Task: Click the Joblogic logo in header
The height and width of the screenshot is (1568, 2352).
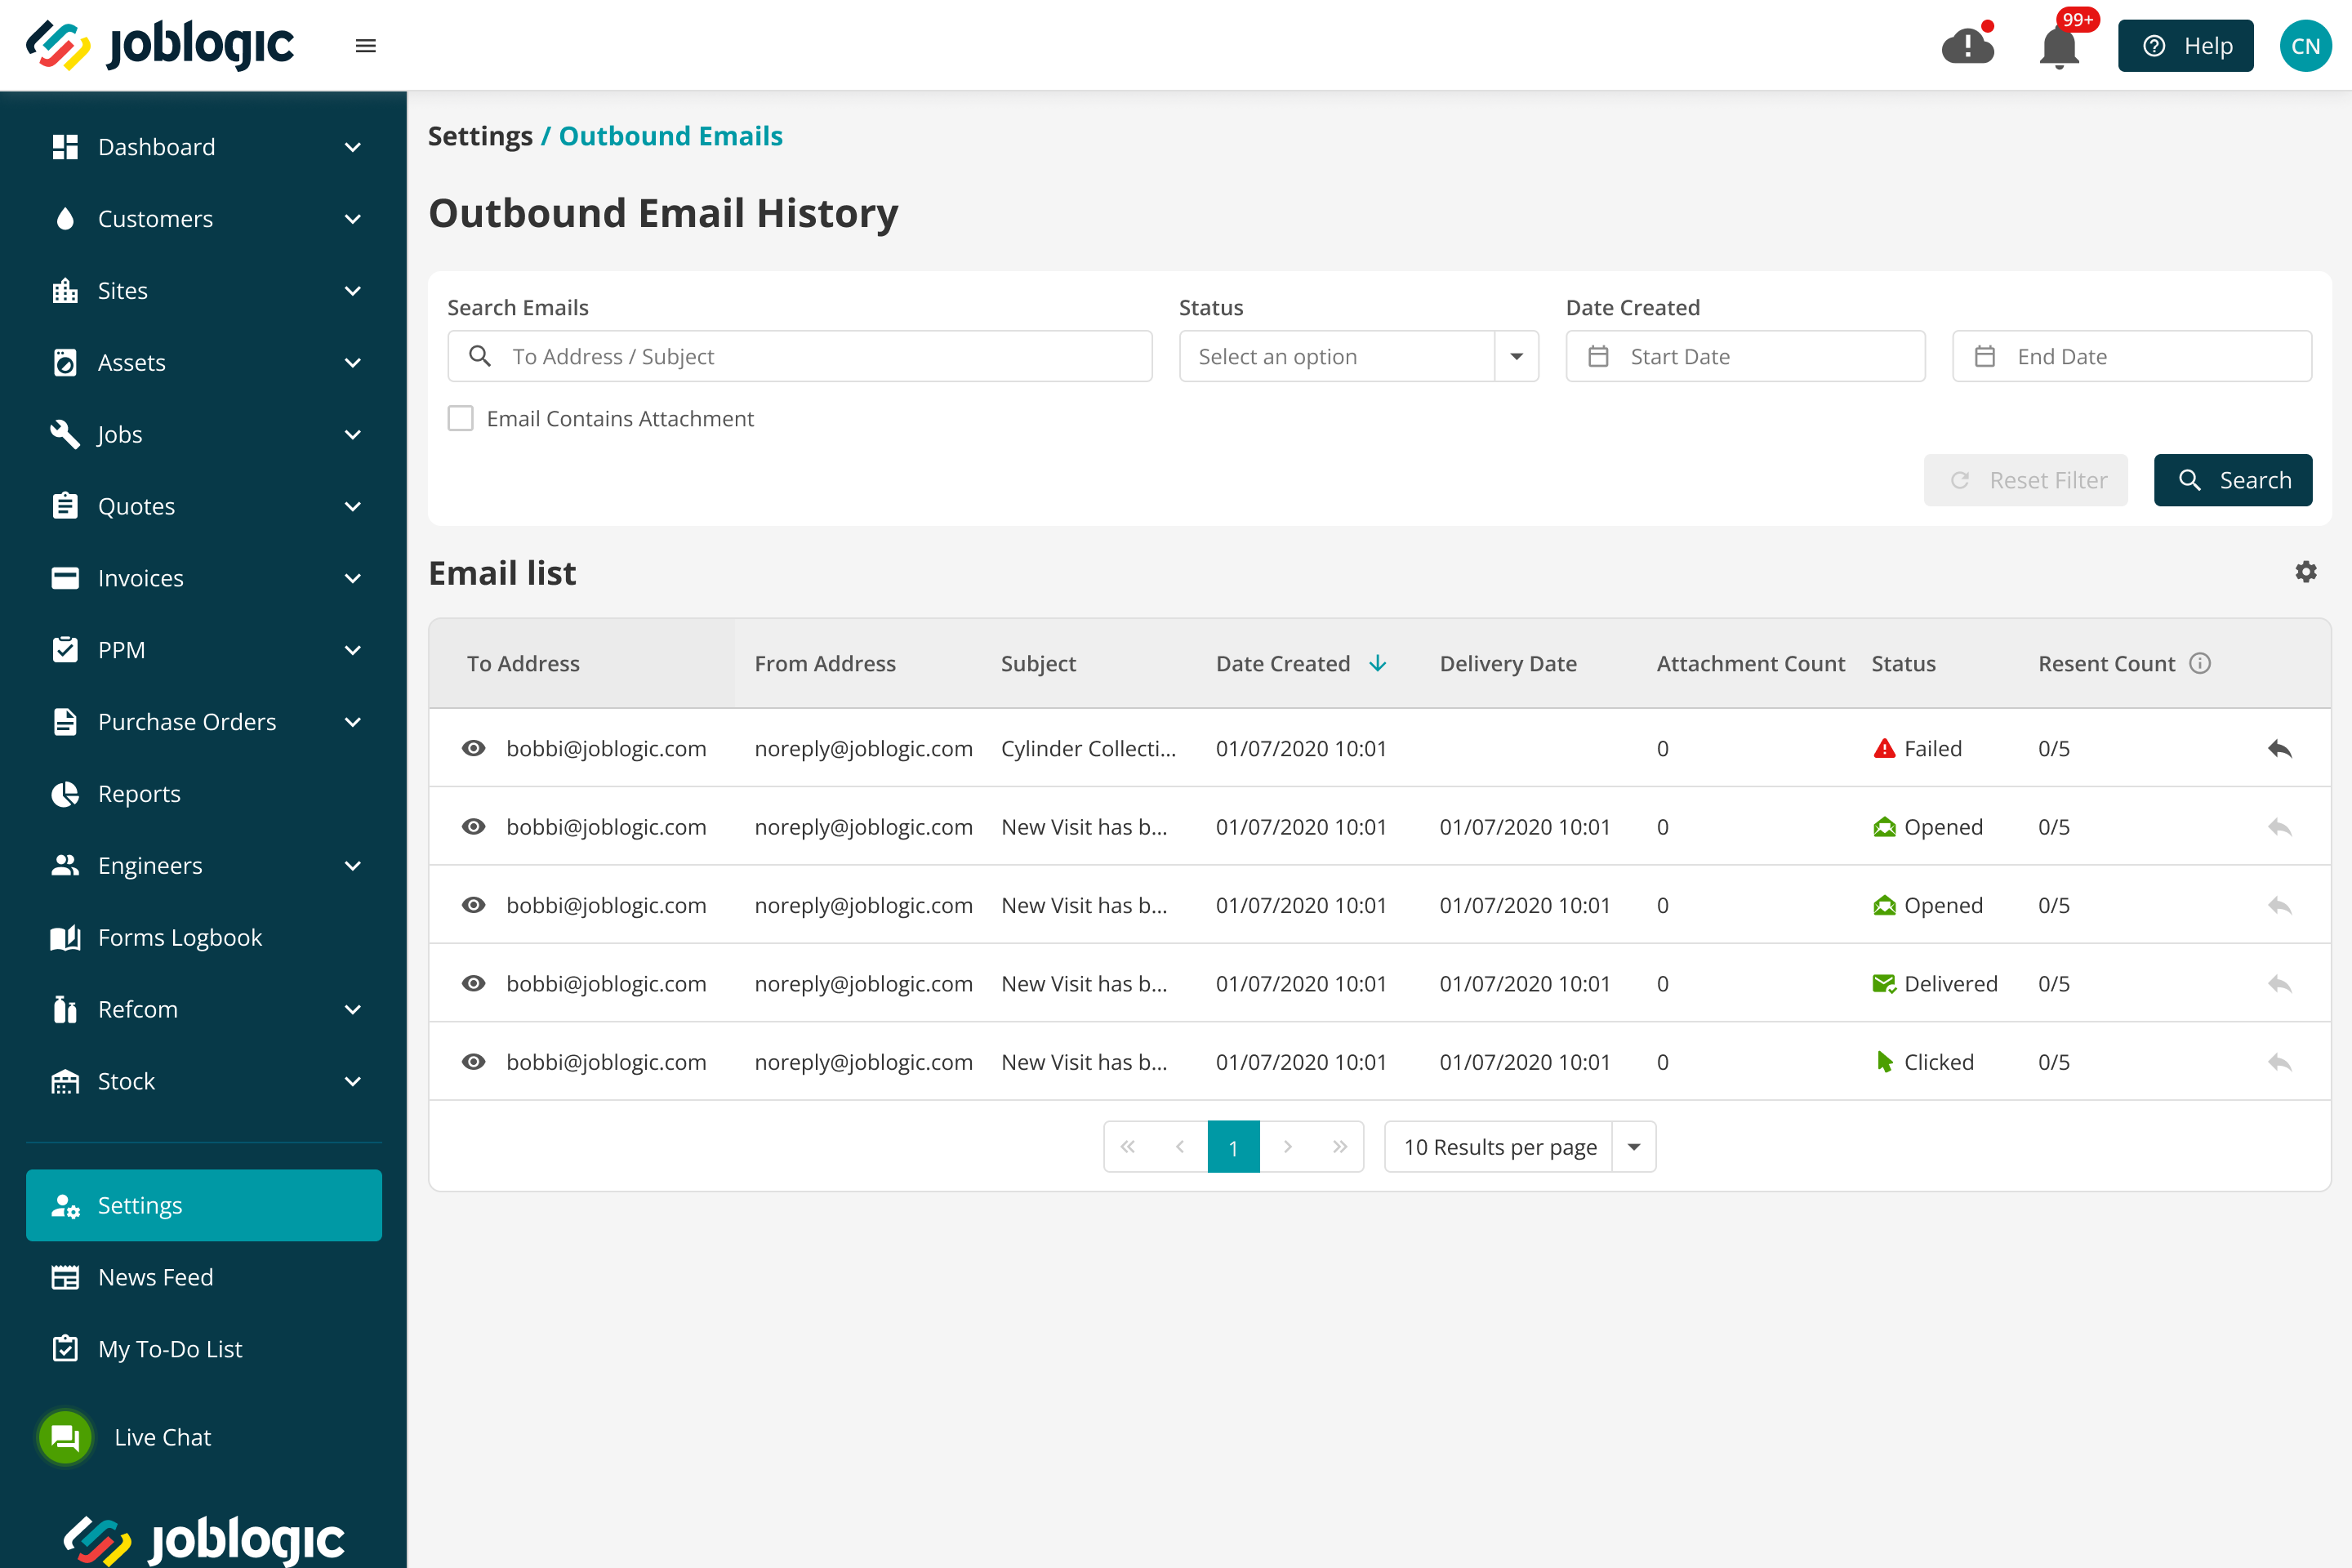Action: pos(160,45)
